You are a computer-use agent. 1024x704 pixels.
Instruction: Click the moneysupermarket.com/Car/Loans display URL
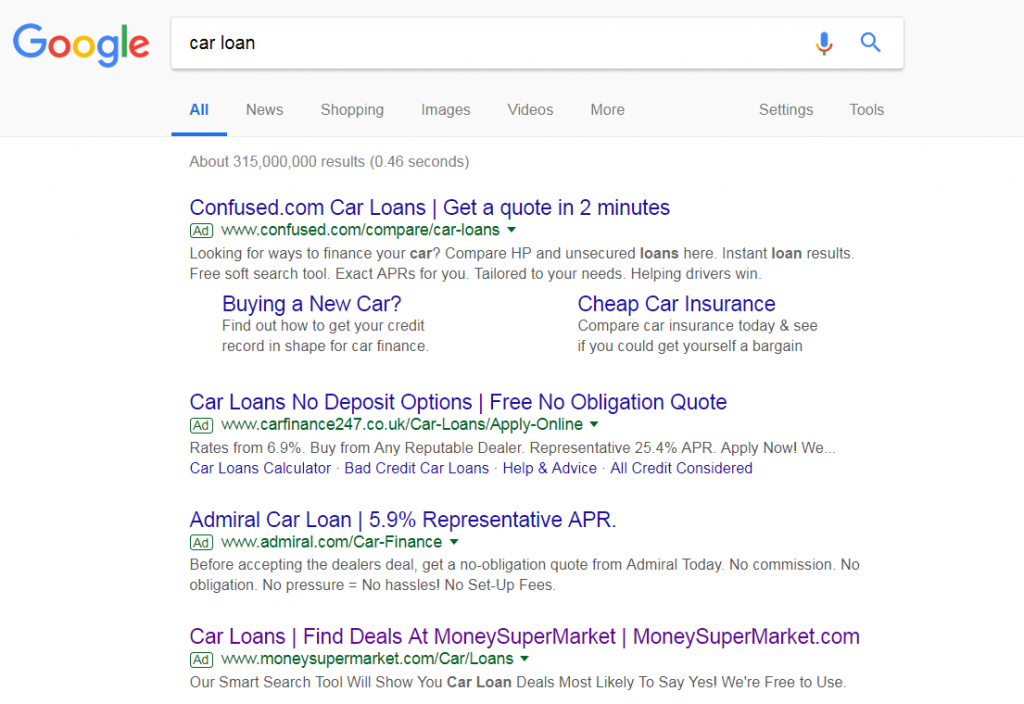[x=367, y=659]
